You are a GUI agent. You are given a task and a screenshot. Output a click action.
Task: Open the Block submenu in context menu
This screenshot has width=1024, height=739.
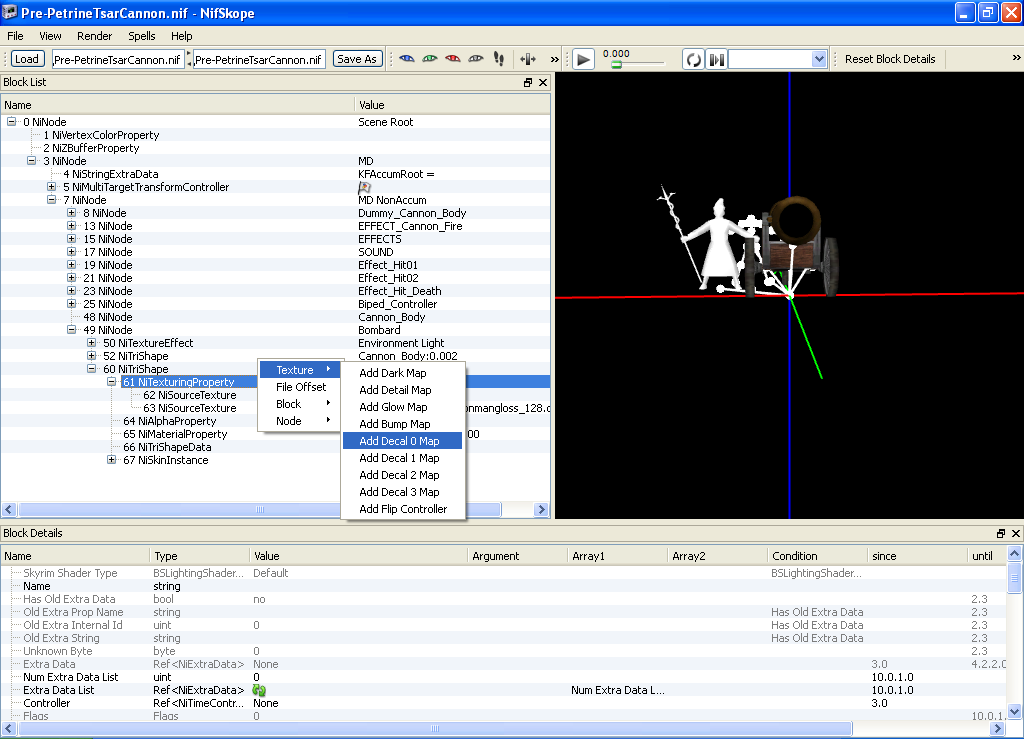(300, 404)
